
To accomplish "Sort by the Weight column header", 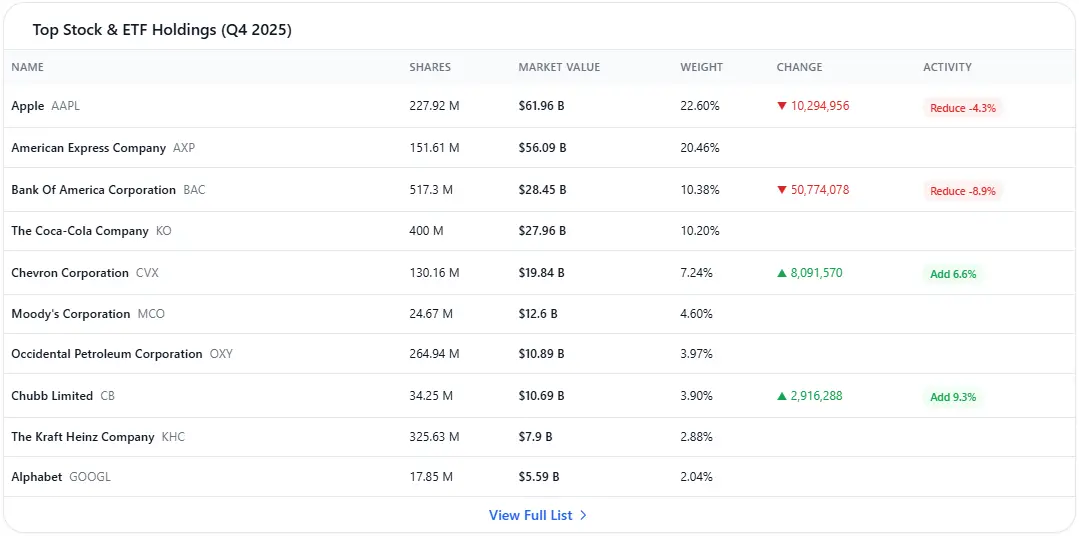I will tap(701, 67).
